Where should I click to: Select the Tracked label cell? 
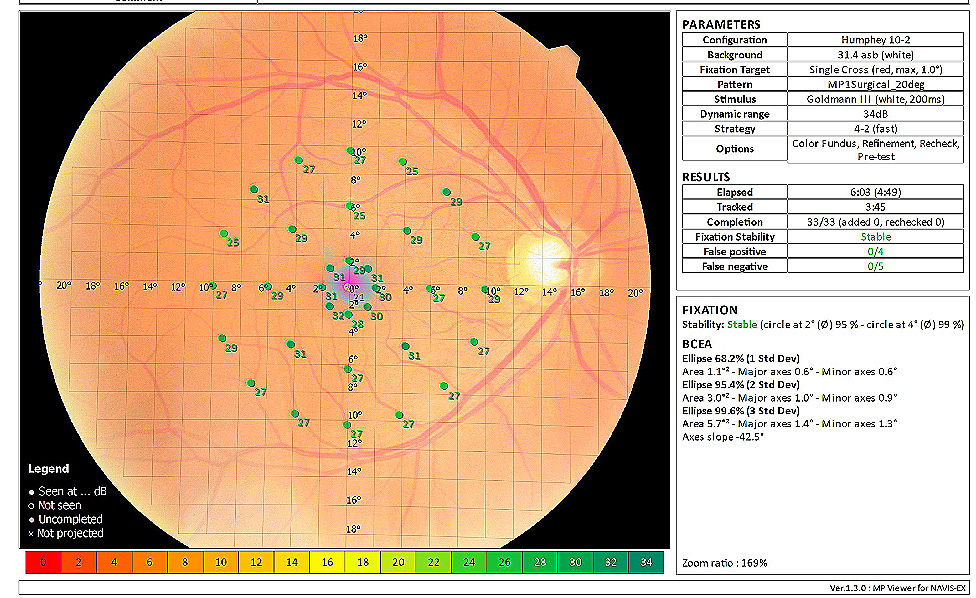tap(734, 207)
